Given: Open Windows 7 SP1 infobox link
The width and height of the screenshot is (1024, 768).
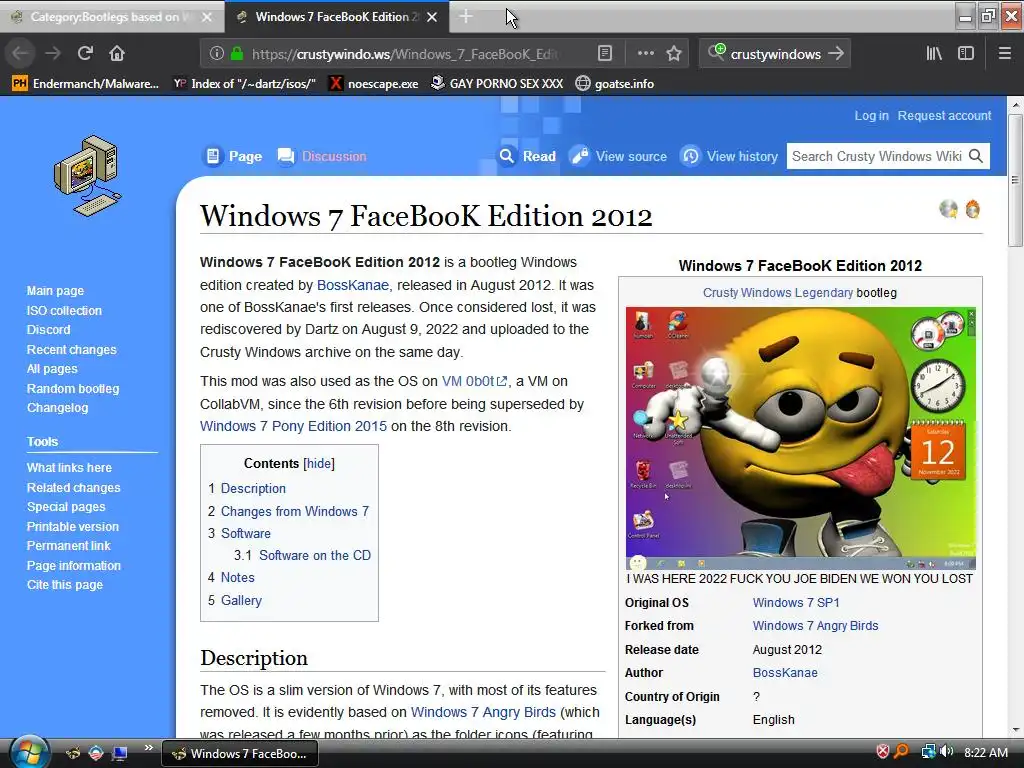Looking at the screenshot, I should 796,603.
